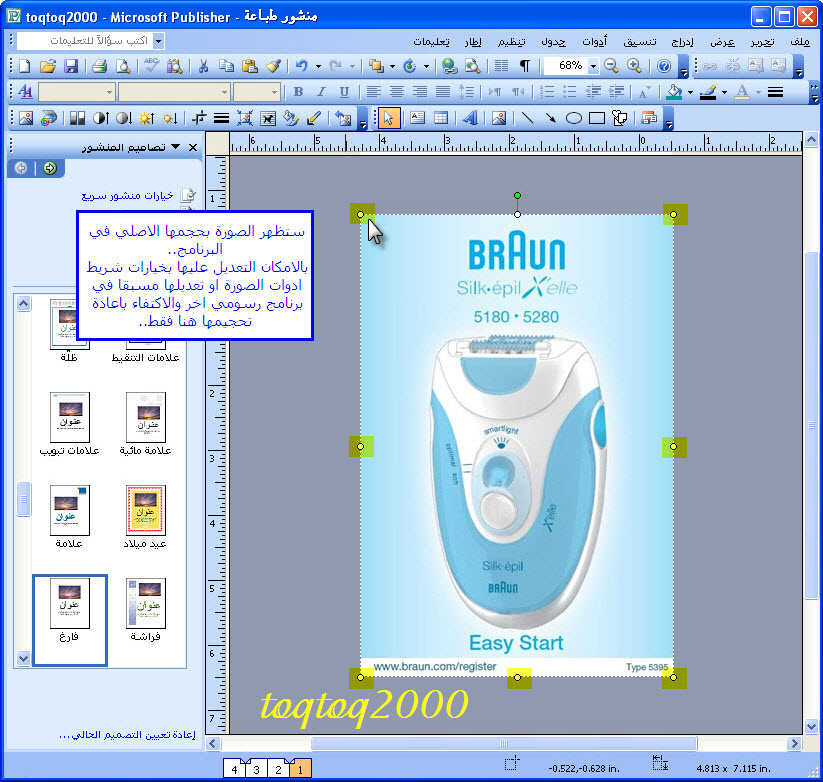
Task: Click the Crop tool in Picture toolbar
Action: click(198, 118)
